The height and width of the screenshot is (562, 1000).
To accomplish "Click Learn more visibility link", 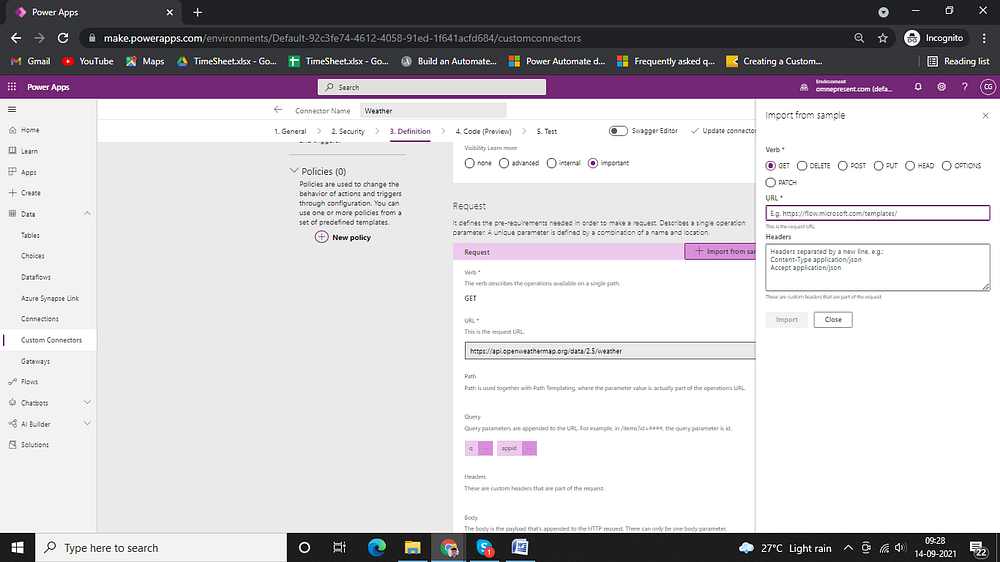I will click(503, 148).
